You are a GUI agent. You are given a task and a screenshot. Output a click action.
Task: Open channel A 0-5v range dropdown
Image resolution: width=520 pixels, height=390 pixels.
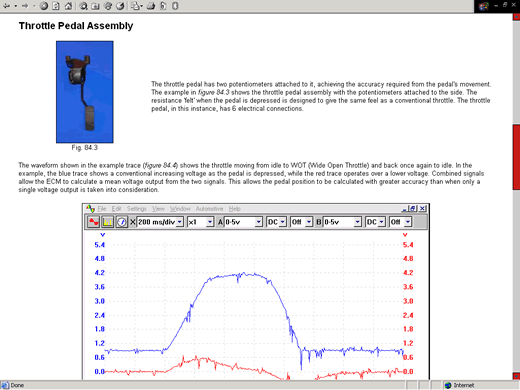(259, 222)
